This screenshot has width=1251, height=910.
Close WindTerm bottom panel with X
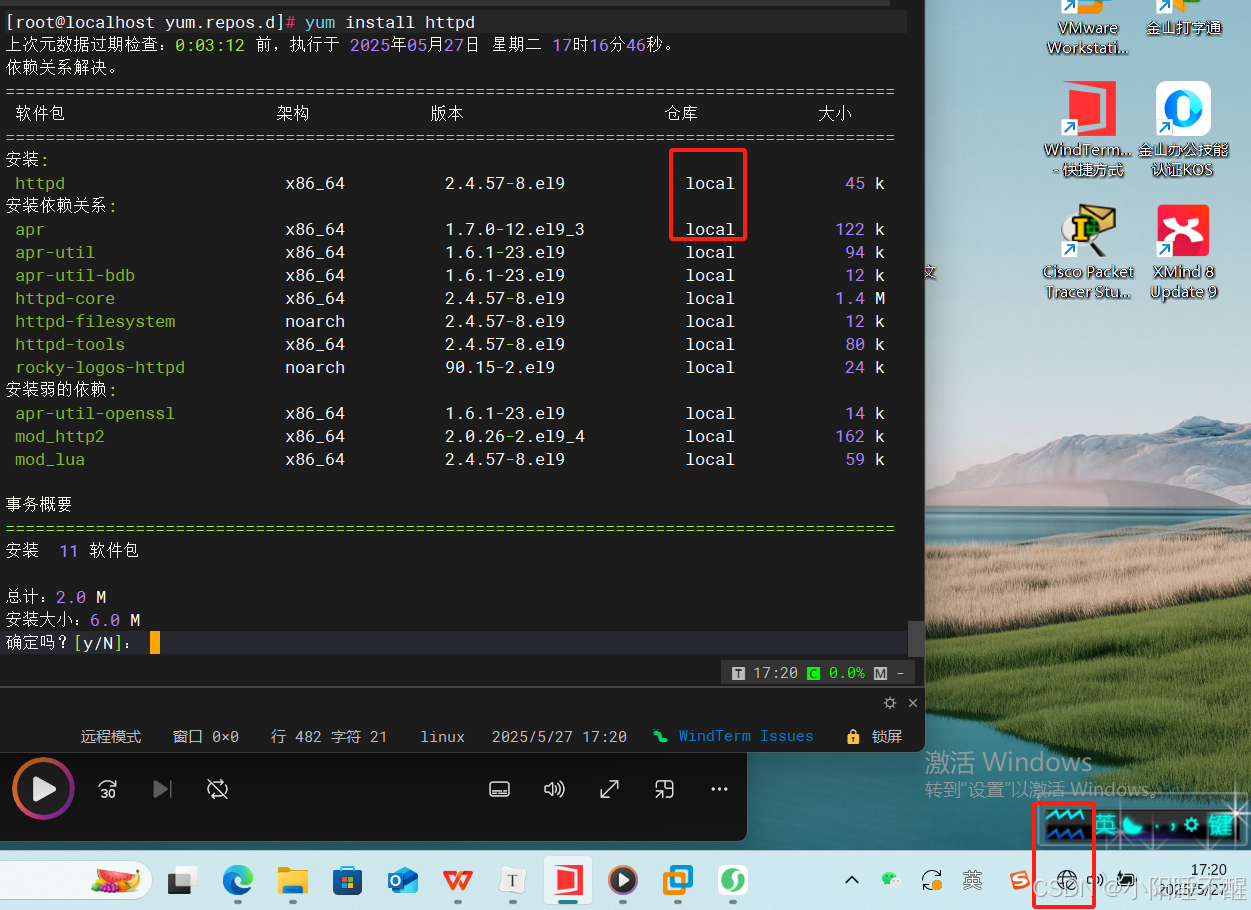(x=912, y=703)
